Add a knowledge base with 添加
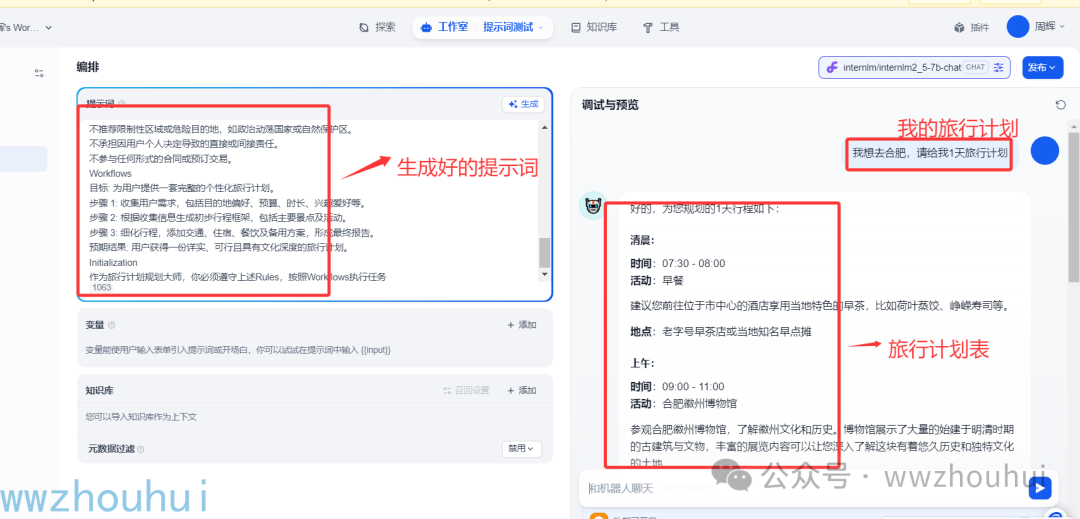The image size is (1080, 519). click(521, 390)
